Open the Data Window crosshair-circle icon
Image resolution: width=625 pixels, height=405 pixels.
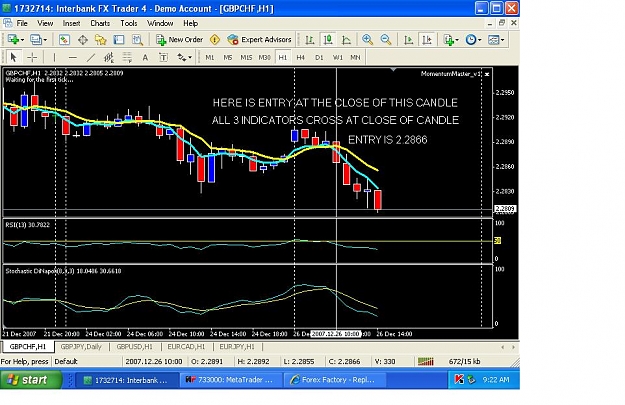(83, 39)
